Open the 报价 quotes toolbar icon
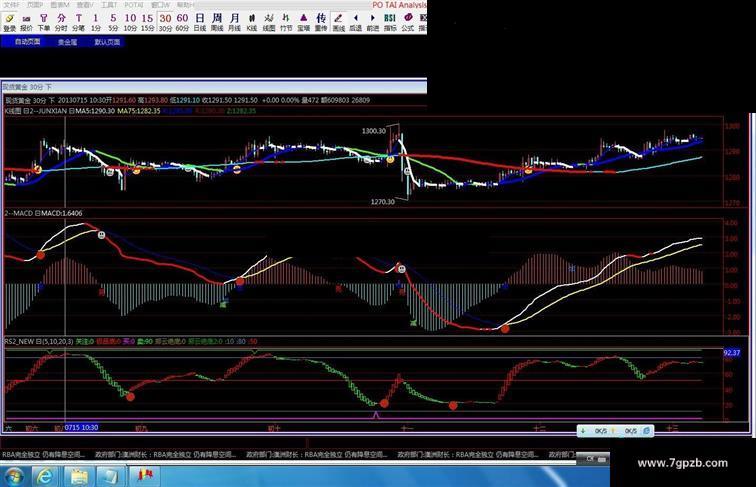The width and height of the screenshot is (756, 487). point(27,21)
